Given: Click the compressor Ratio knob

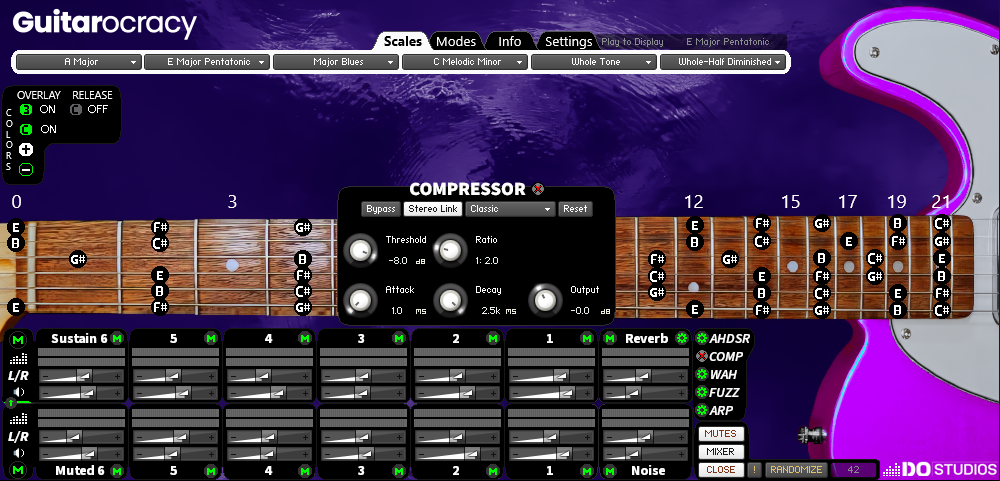Looking at the screenshot, I should 450,251.
